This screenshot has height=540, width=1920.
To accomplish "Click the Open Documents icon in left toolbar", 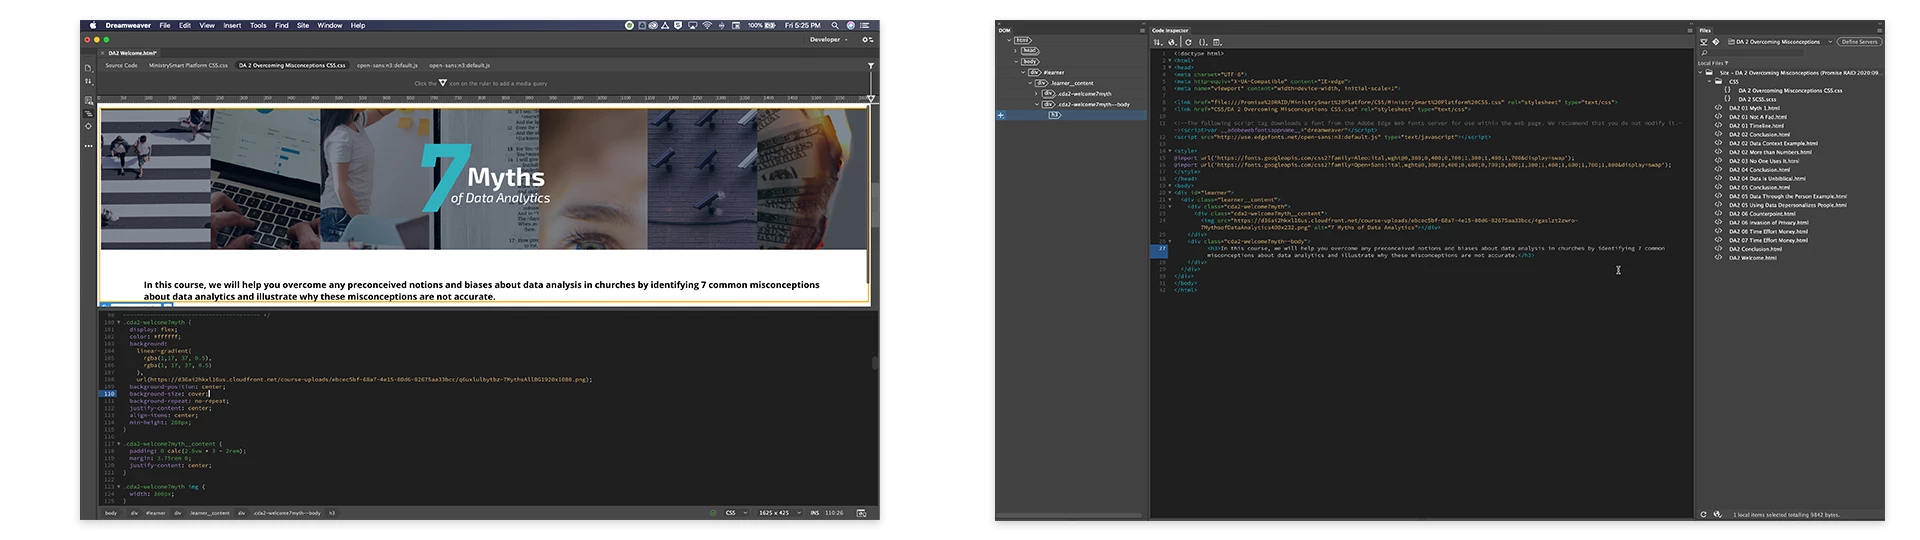I will [88, 69].
